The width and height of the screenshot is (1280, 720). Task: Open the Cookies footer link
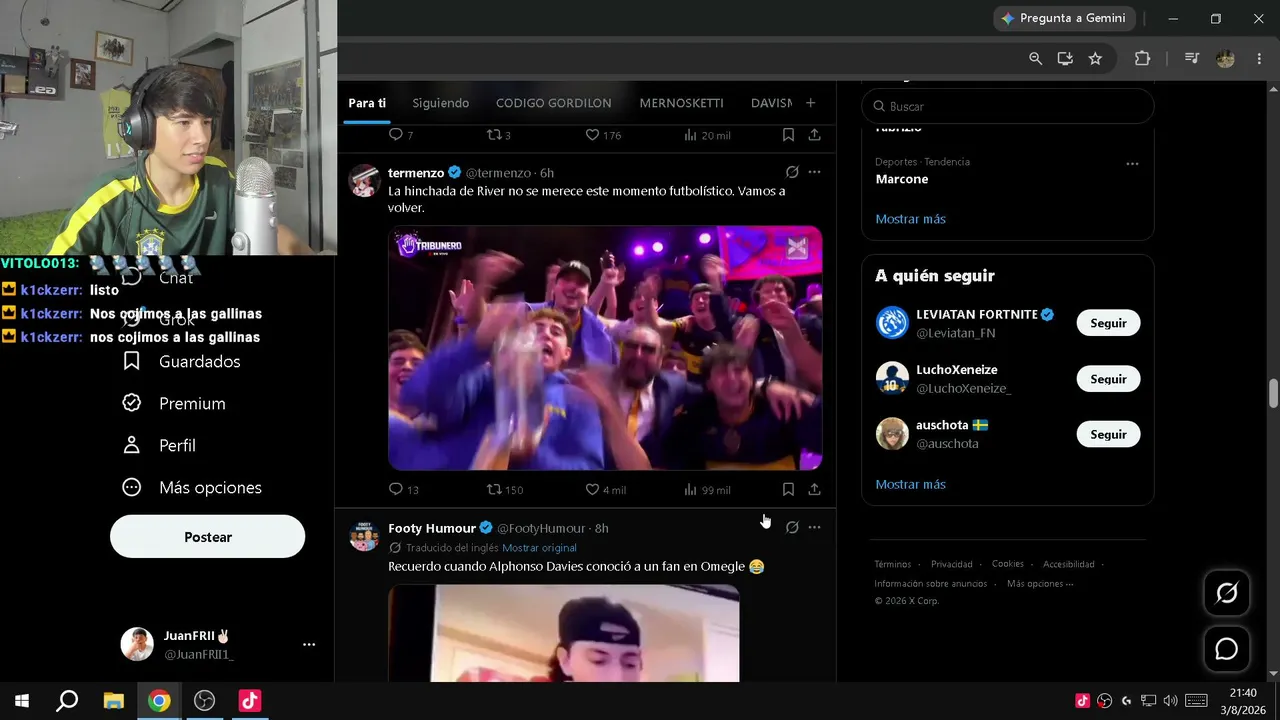point(1008,564)
